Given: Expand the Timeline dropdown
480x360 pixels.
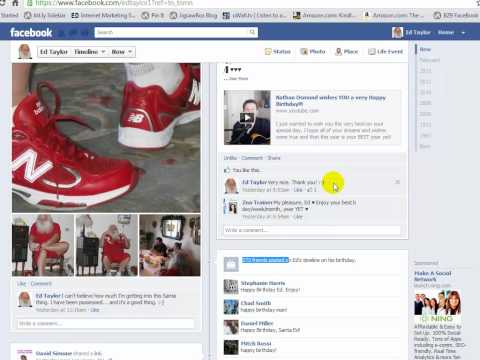Looking at the screenshot, I should pyautogui.click(x=90, y=52).
